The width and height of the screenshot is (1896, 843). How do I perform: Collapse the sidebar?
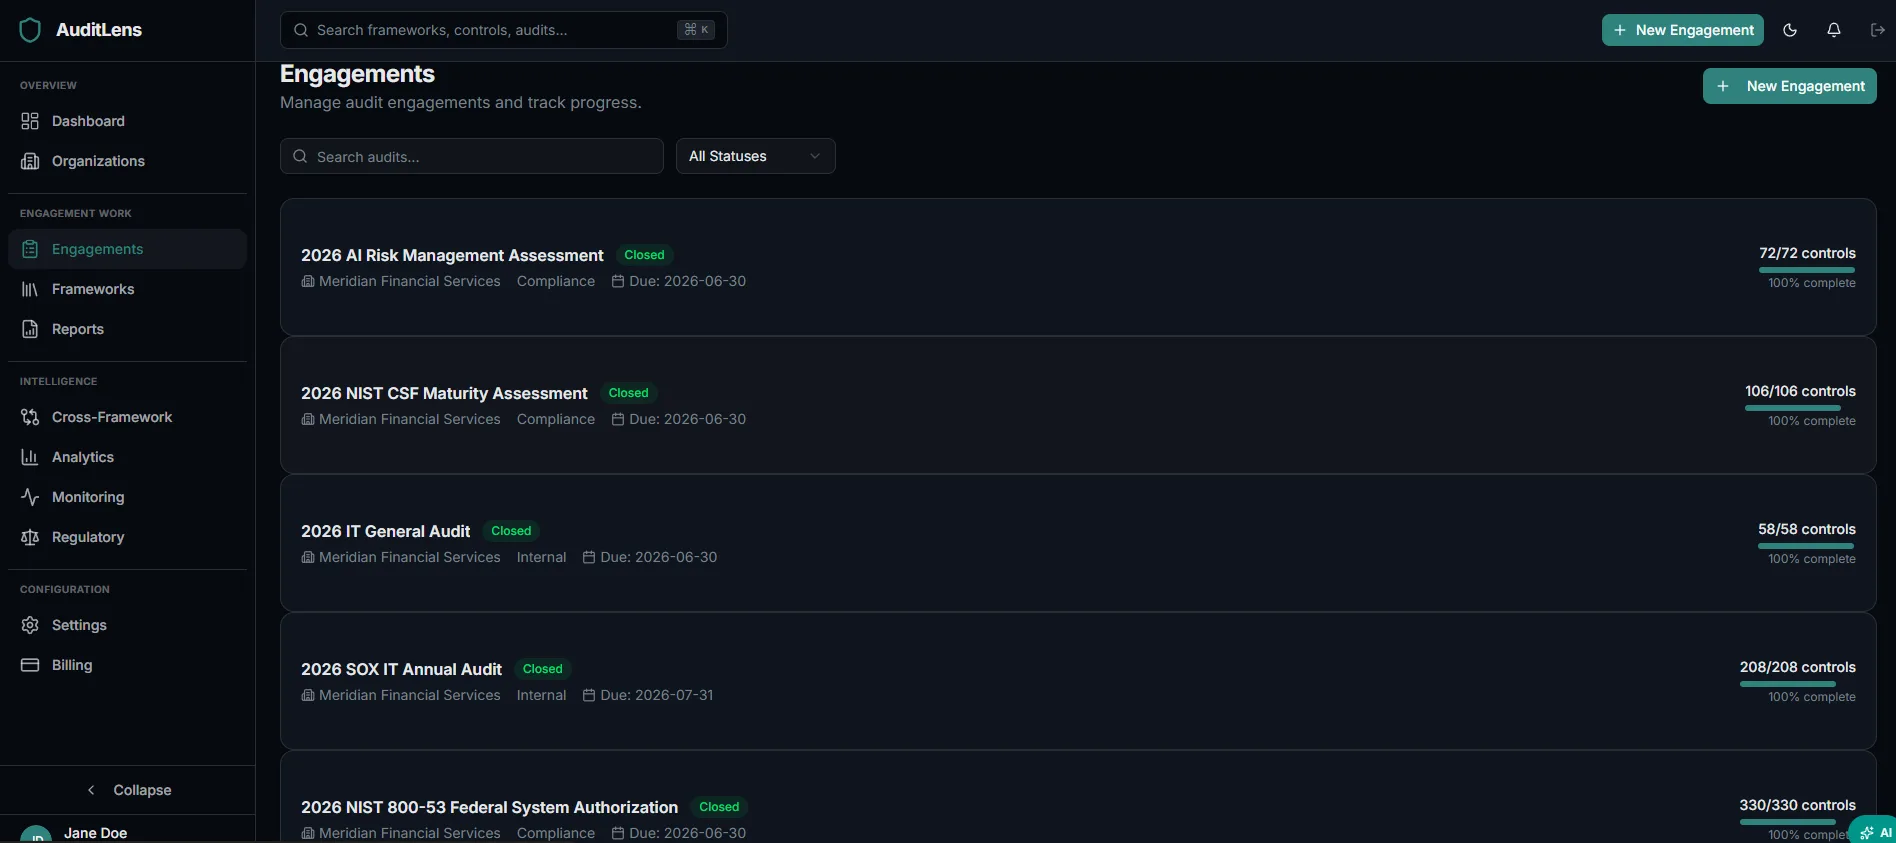coord(127,790)
